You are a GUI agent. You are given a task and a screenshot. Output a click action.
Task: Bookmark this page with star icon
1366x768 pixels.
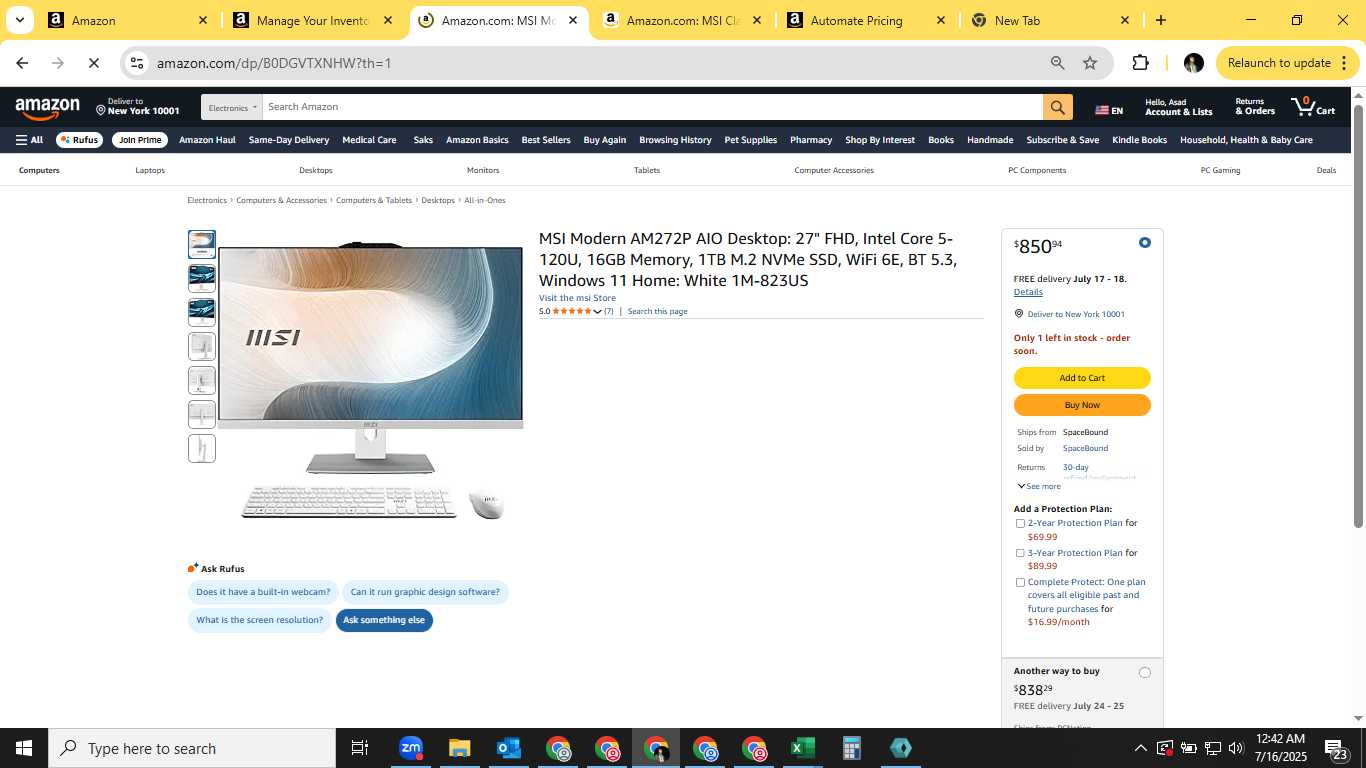pos(1090,63)
